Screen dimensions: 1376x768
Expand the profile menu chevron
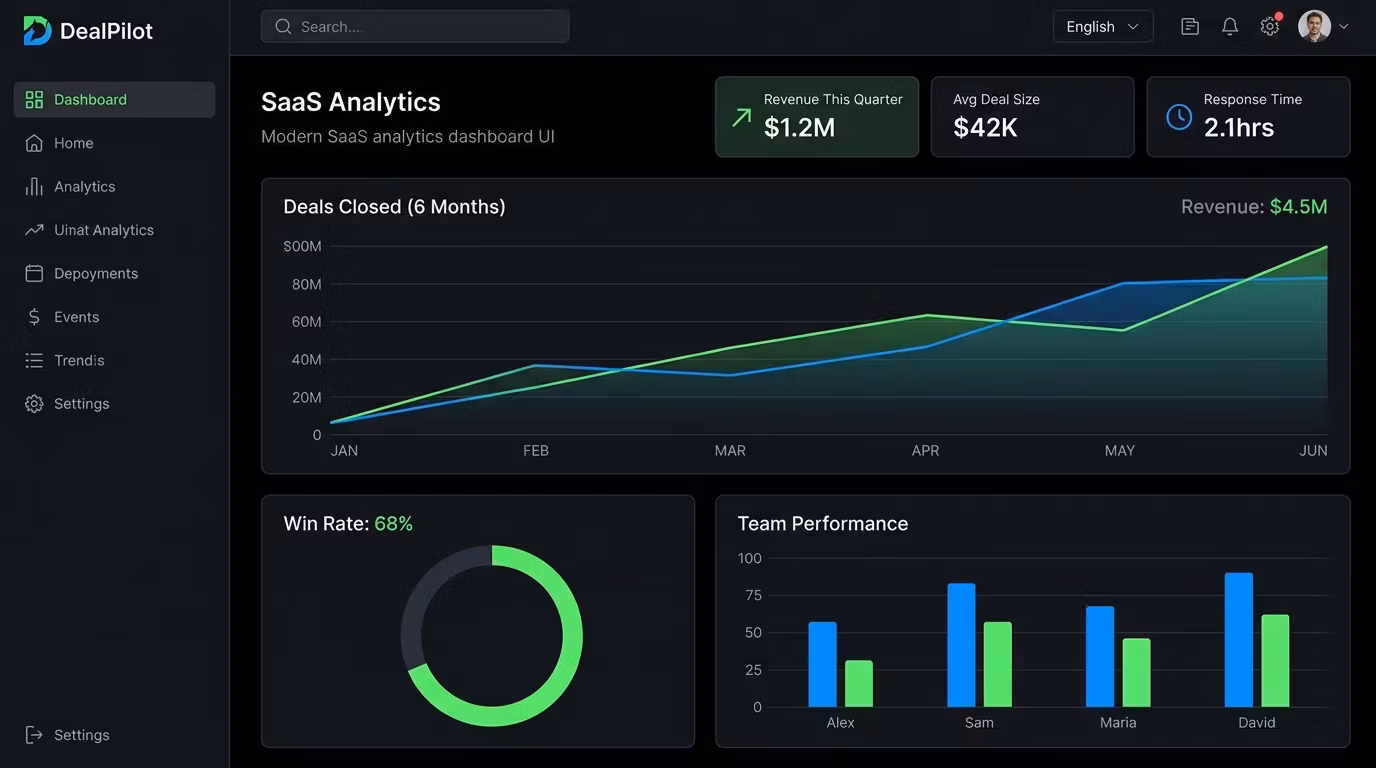pos(1344,27)
